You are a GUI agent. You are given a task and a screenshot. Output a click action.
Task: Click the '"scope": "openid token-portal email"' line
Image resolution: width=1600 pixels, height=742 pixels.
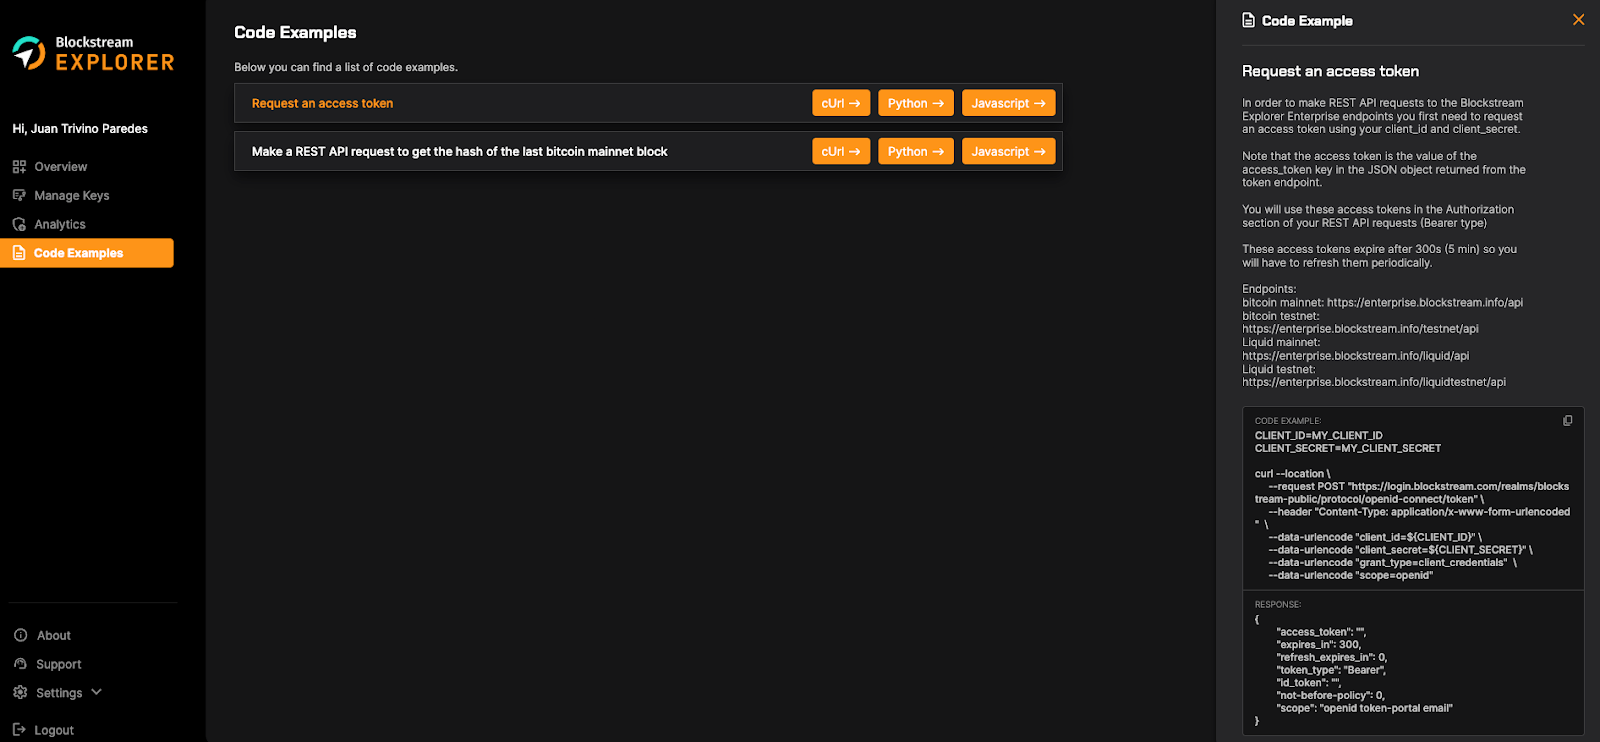[1365, 708]
